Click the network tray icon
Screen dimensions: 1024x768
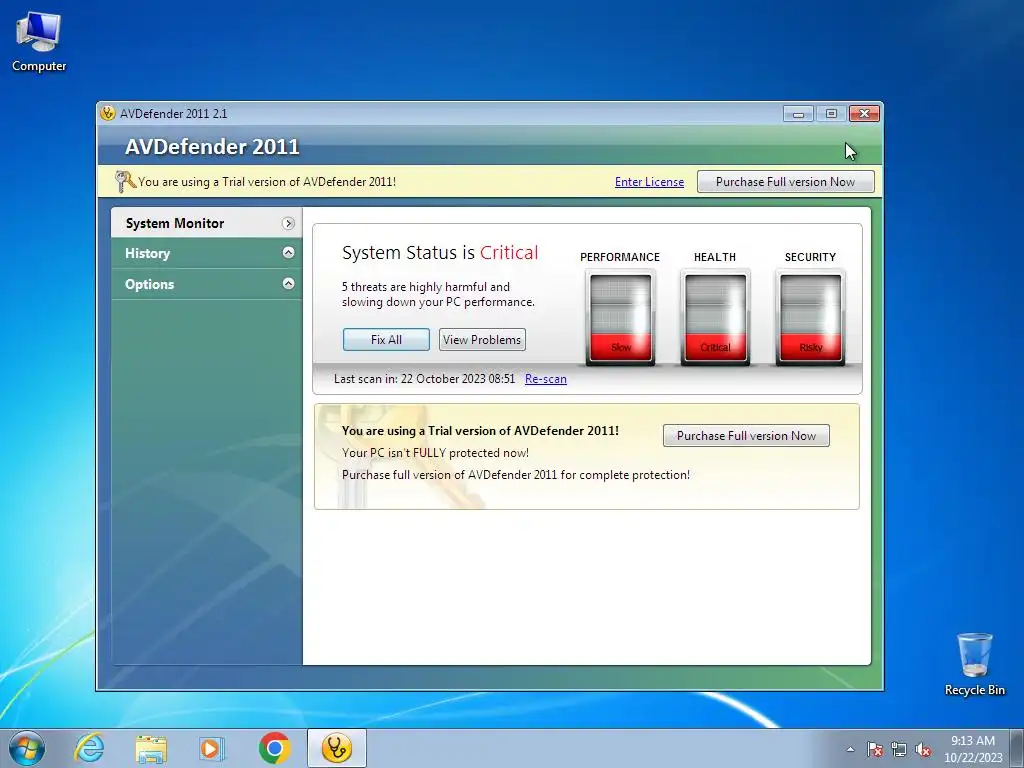(899, 749)
